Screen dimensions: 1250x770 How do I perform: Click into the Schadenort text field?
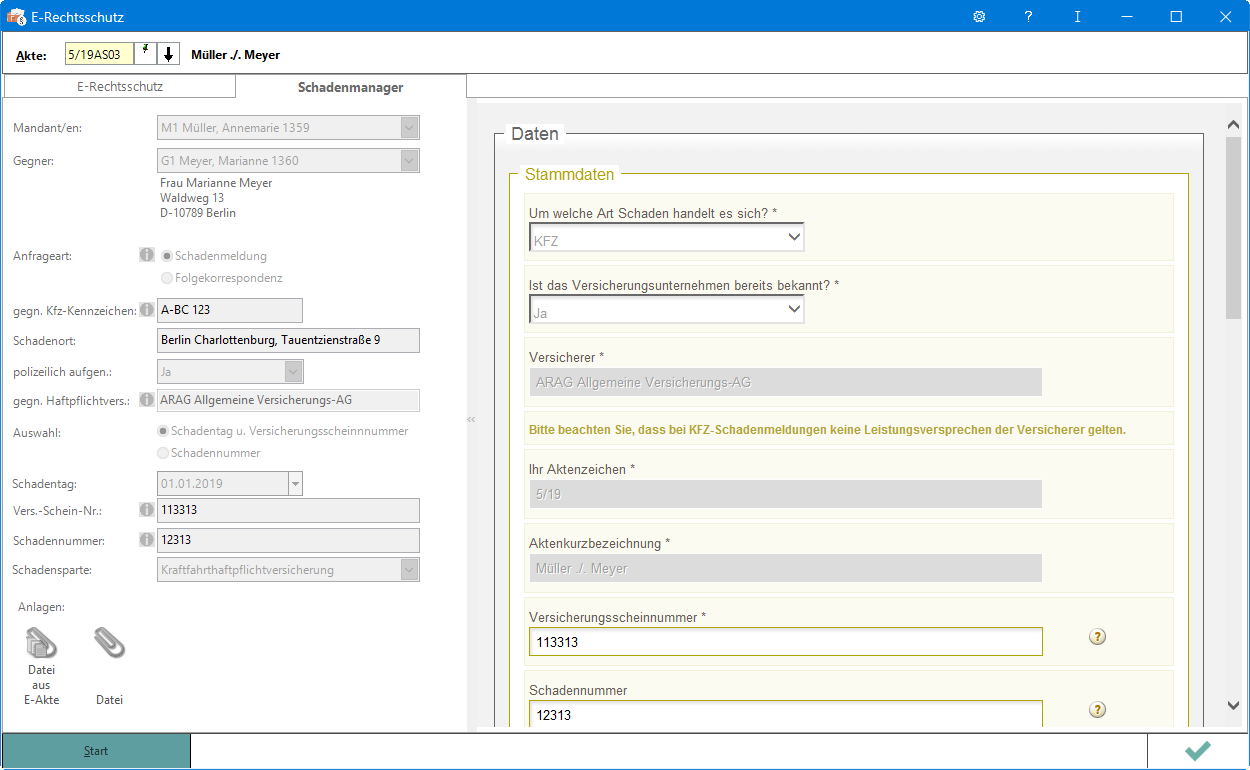click(x=288, y=341)
